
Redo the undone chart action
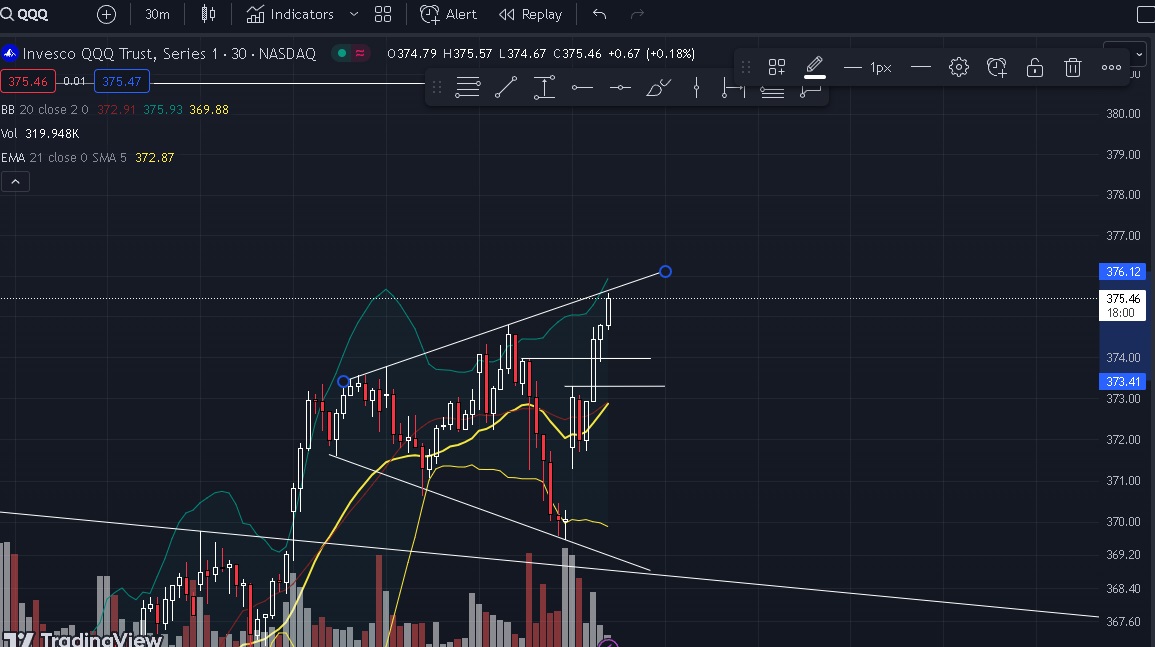637,14
